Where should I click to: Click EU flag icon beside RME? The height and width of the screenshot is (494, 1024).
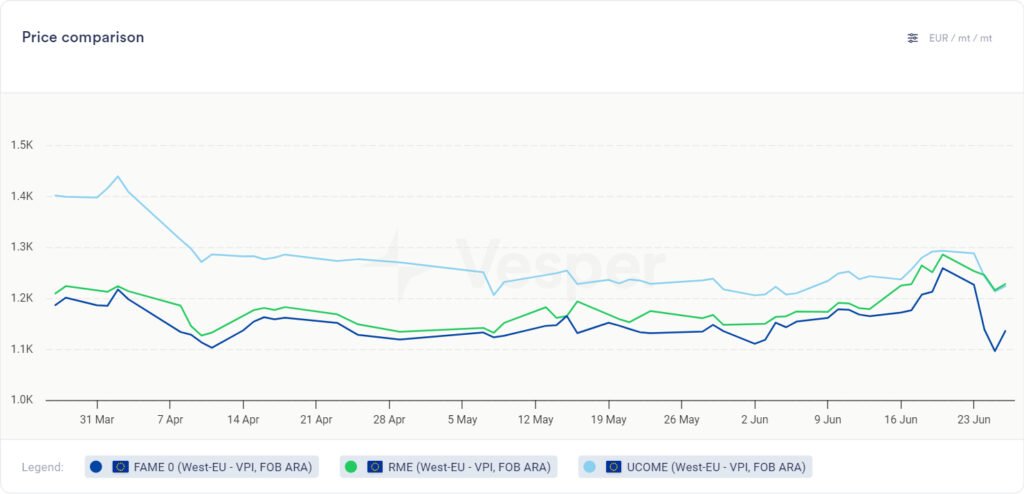click(x=375, y=466)
